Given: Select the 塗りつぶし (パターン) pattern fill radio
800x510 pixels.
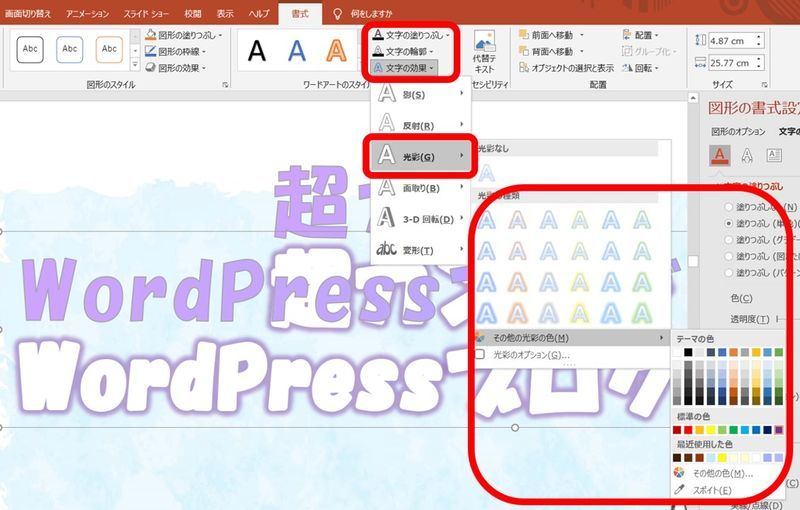Looking at the screenshot, I should pos(729,273).
